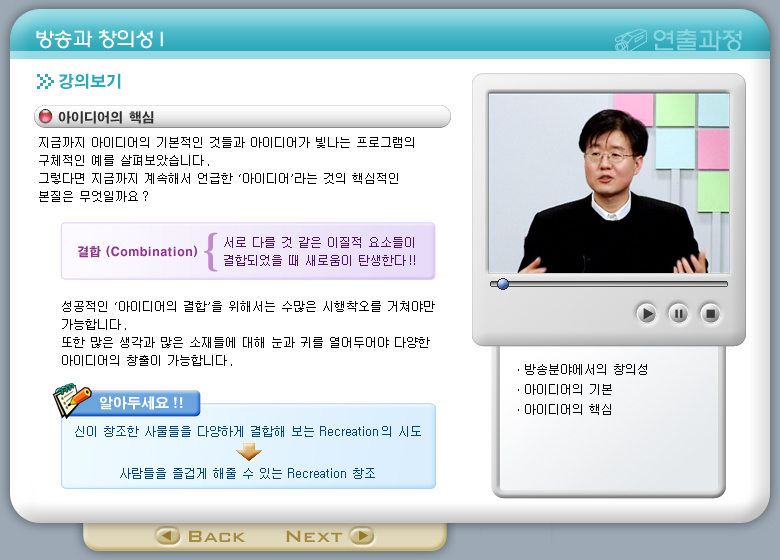The image size is (780, 560).
Task: Select 아이디어의 핵심 in the chapter list
Action: [567, 410]
